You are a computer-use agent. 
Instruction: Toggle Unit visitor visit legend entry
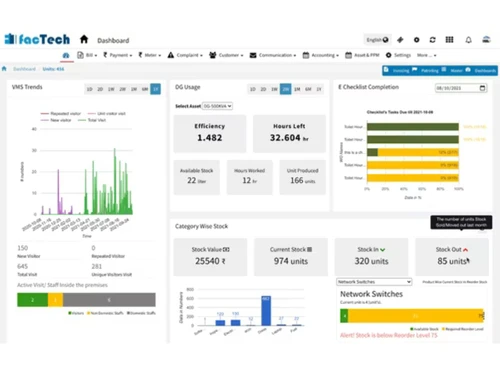click(107, 114)
